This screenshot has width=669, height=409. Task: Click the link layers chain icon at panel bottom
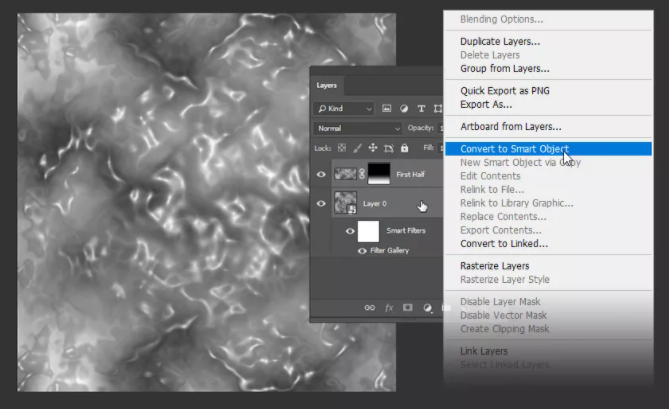[369, 307]
